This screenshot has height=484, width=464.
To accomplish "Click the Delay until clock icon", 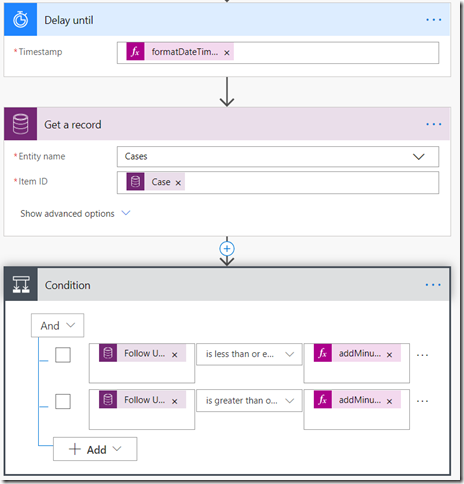I will click(20, 20).
